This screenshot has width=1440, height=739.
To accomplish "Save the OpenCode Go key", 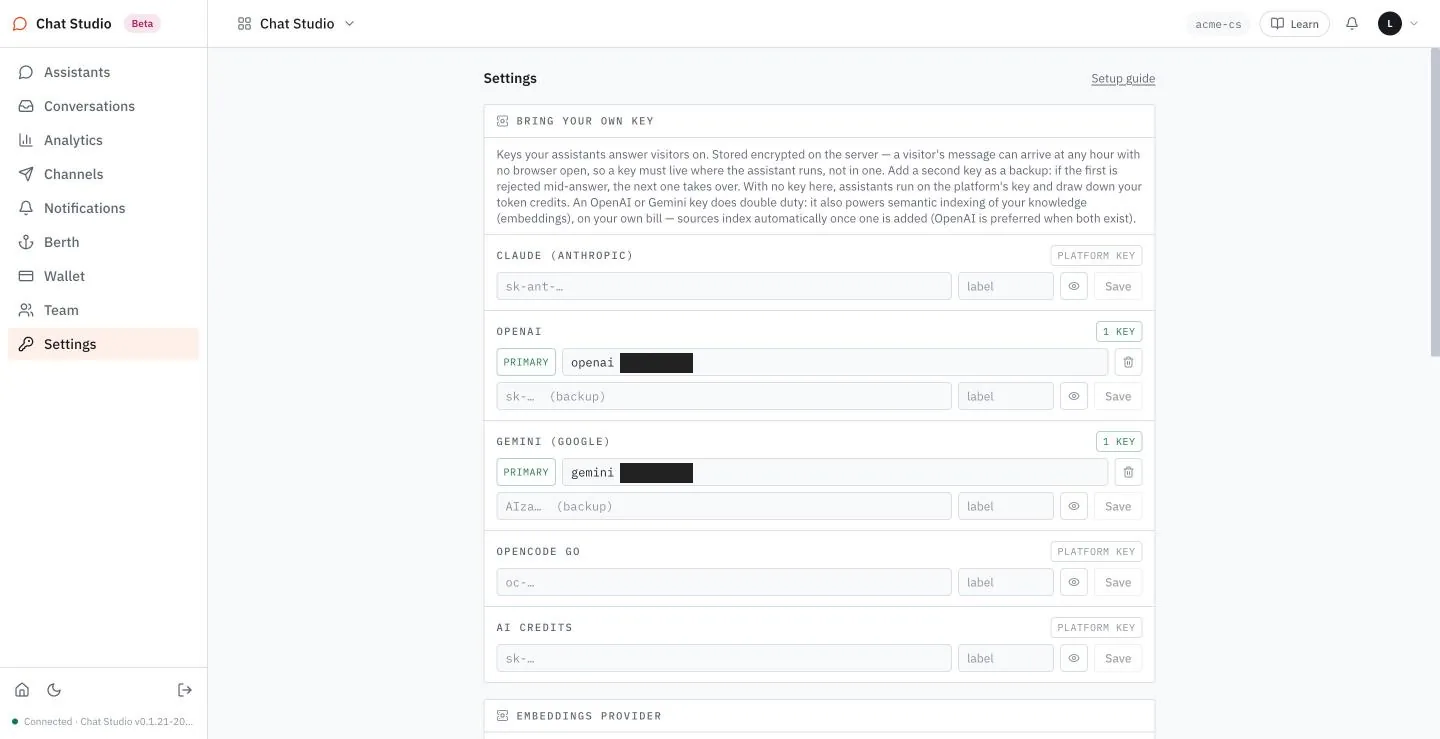I will tap(1118, 582).
